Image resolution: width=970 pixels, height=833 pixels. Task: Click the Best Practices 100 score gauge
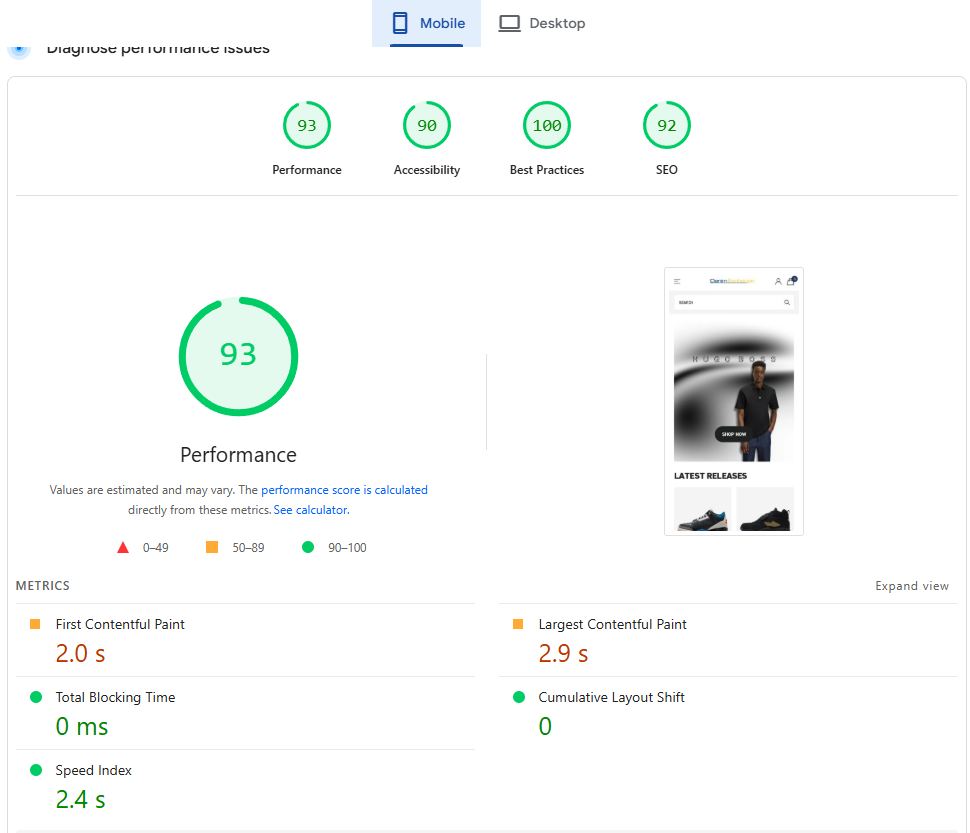tap(547, 126)
